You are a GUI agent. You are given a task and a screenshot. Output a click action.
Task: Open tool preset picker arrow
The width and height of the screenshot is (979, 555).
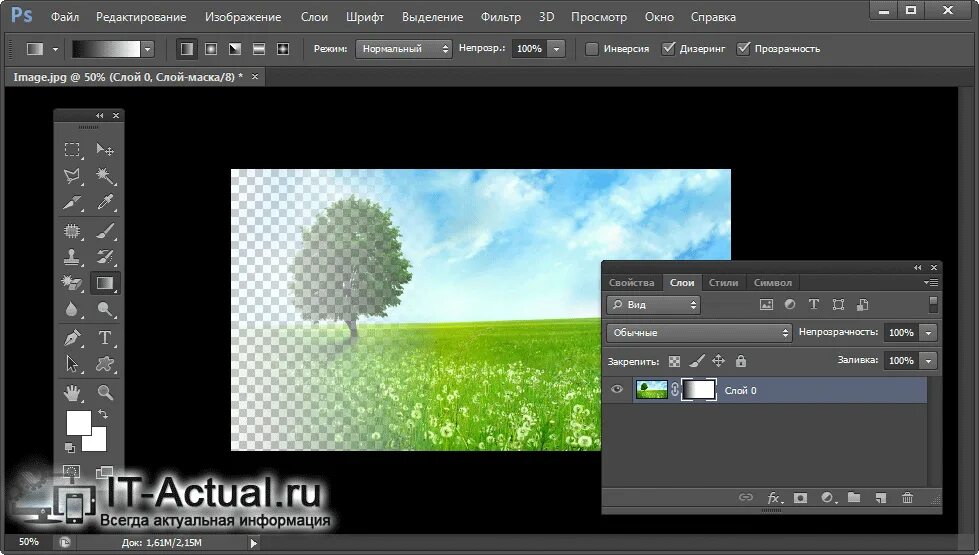click(55, 49)
